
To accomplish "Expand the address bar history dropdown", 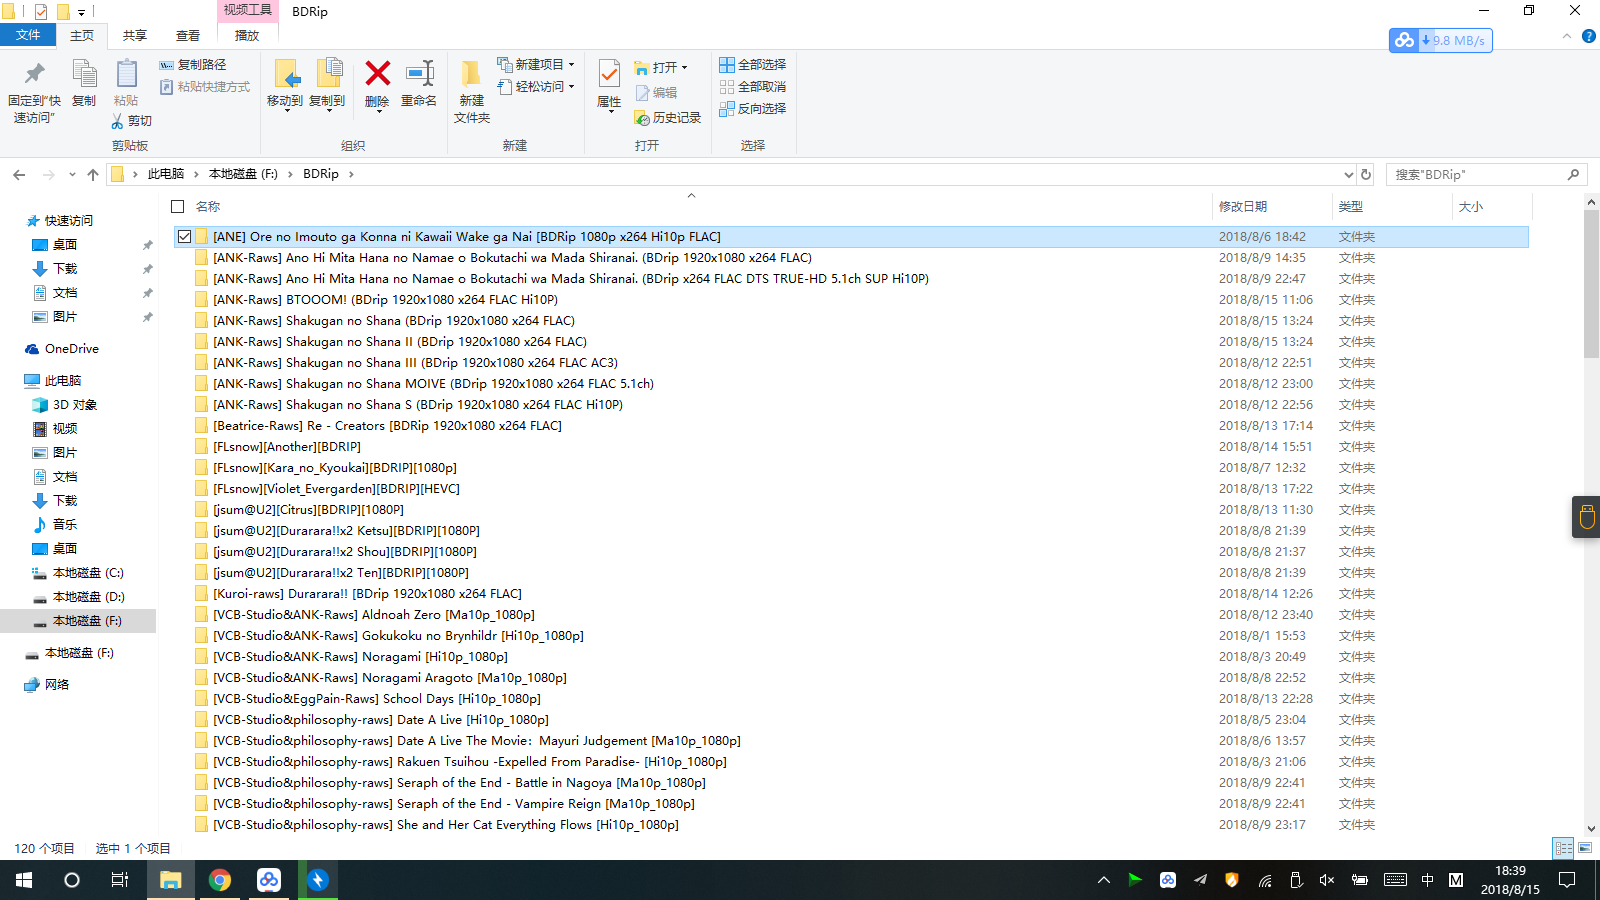I will click(x=1348, y=175).
